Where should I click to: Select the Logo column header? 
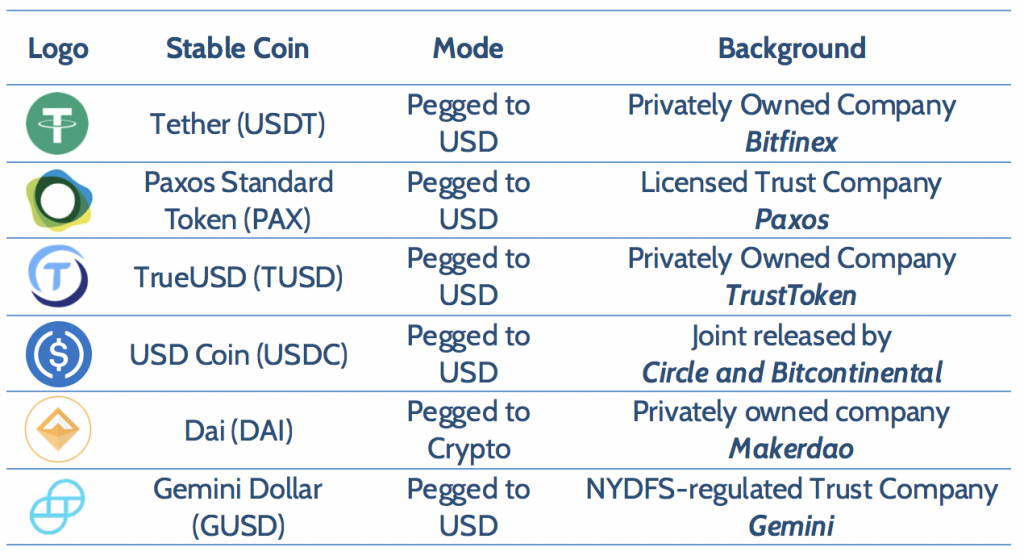click(58, 49)
